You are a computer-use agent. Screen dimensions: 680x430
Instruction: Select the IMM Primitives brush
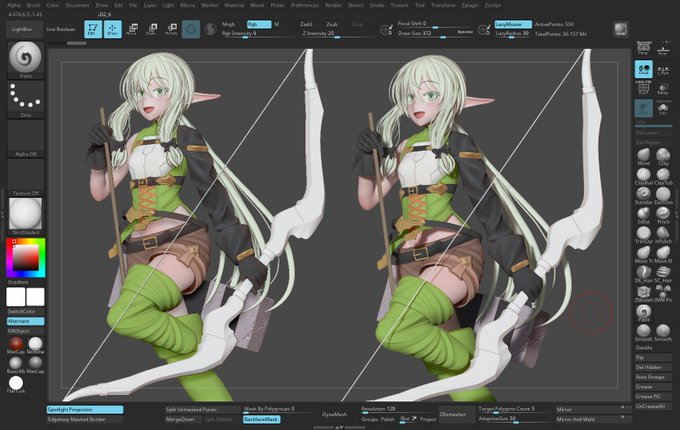click(663, 293)
